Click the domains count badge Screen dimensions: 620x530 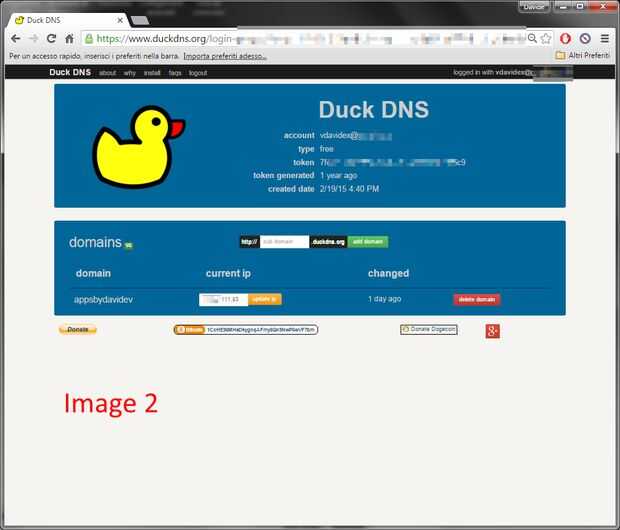tap(128, 246)
